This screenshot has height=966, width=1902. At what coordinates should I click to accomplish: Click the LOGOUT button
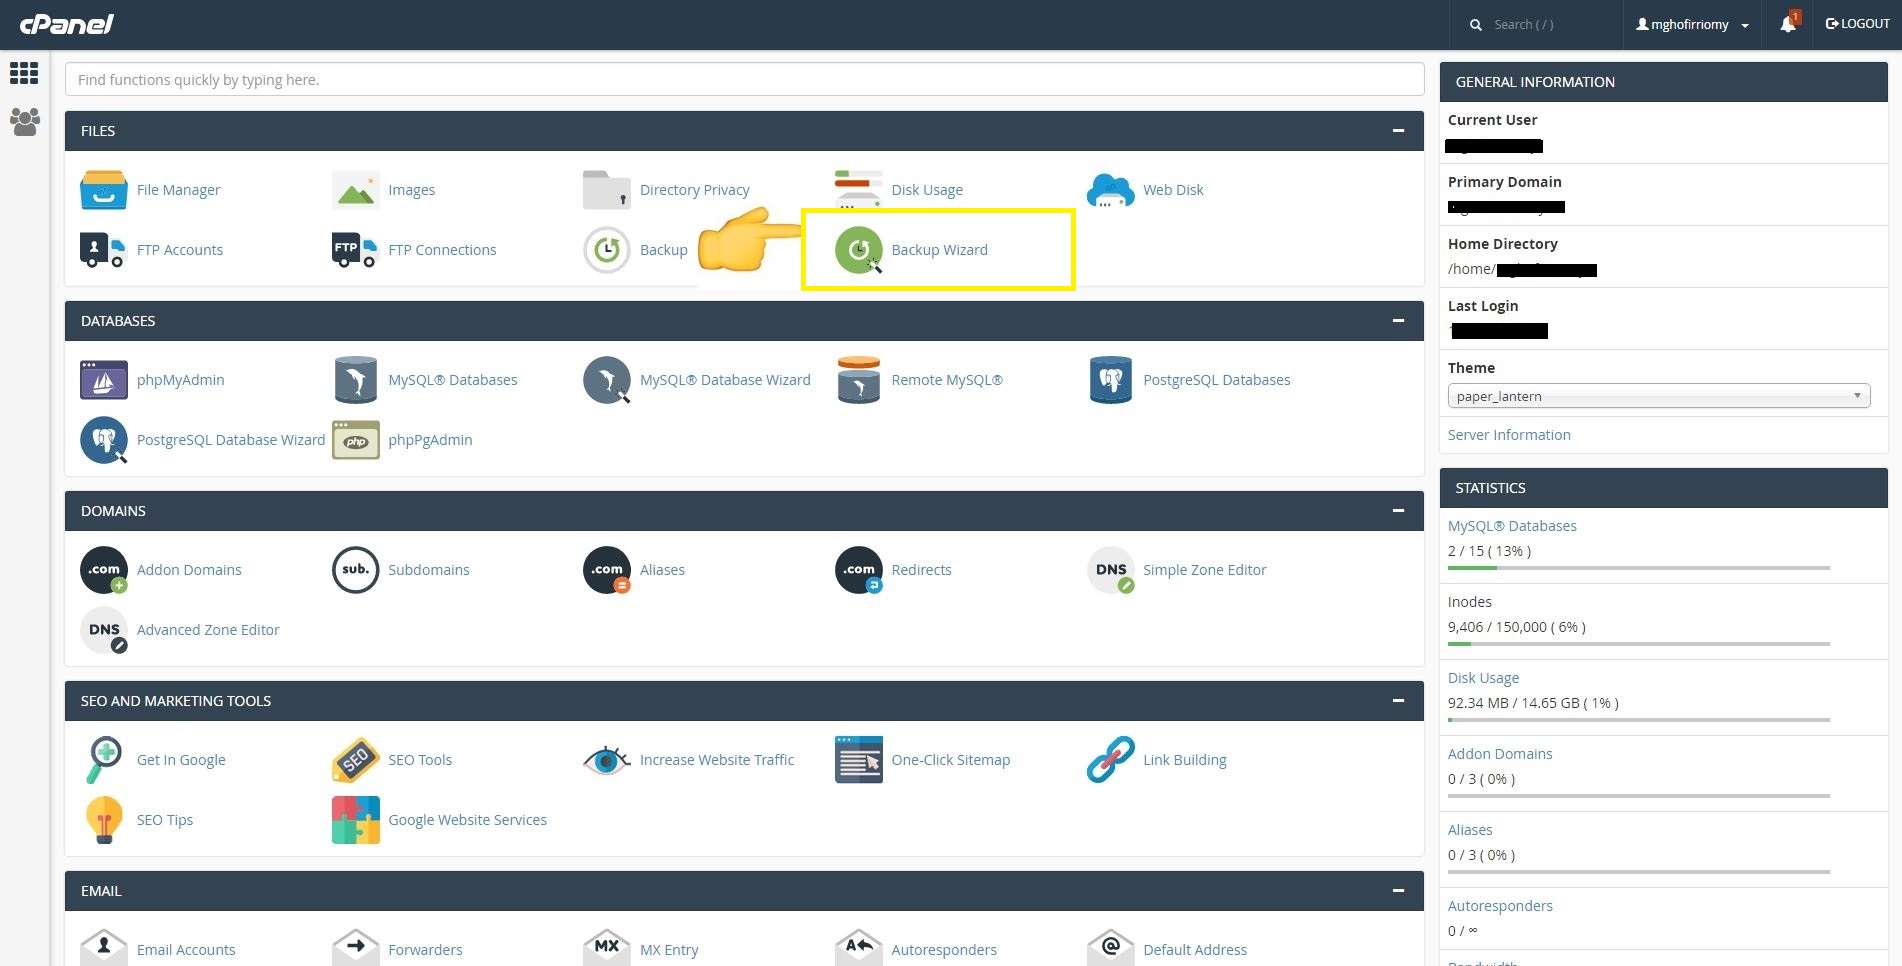[1858, 24]
